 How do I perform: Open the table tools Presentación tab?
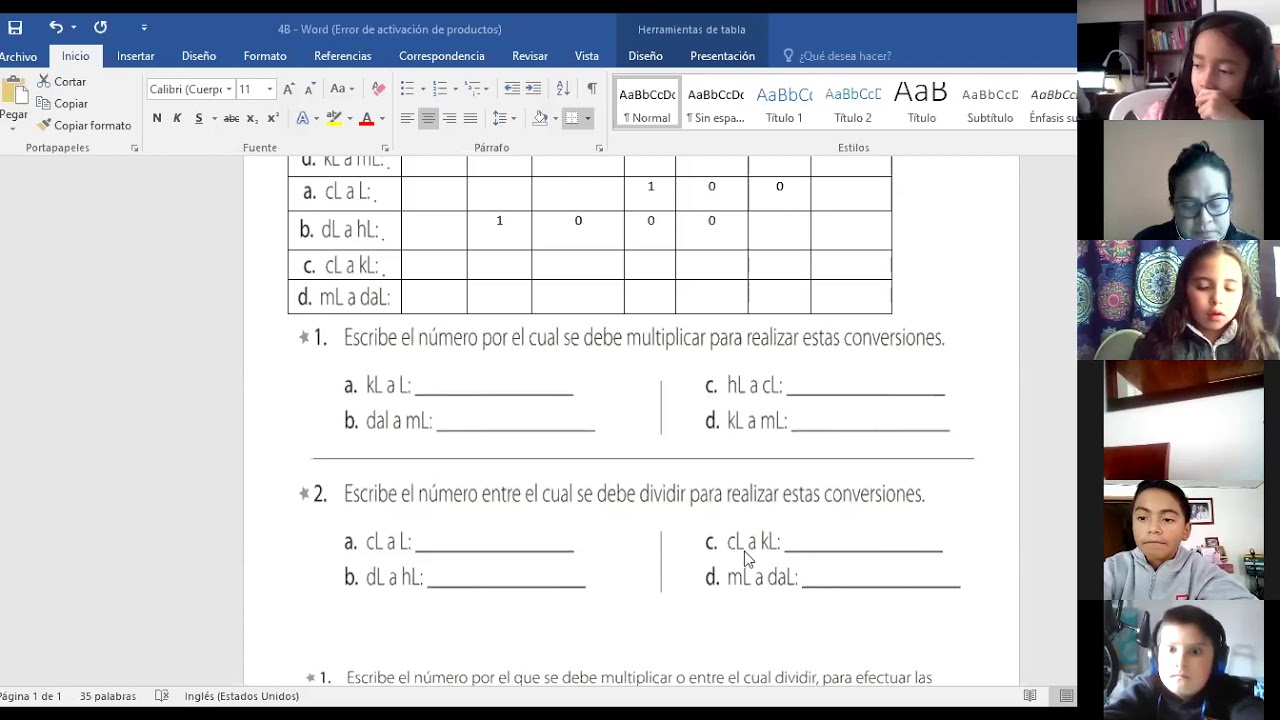[722, 57]
